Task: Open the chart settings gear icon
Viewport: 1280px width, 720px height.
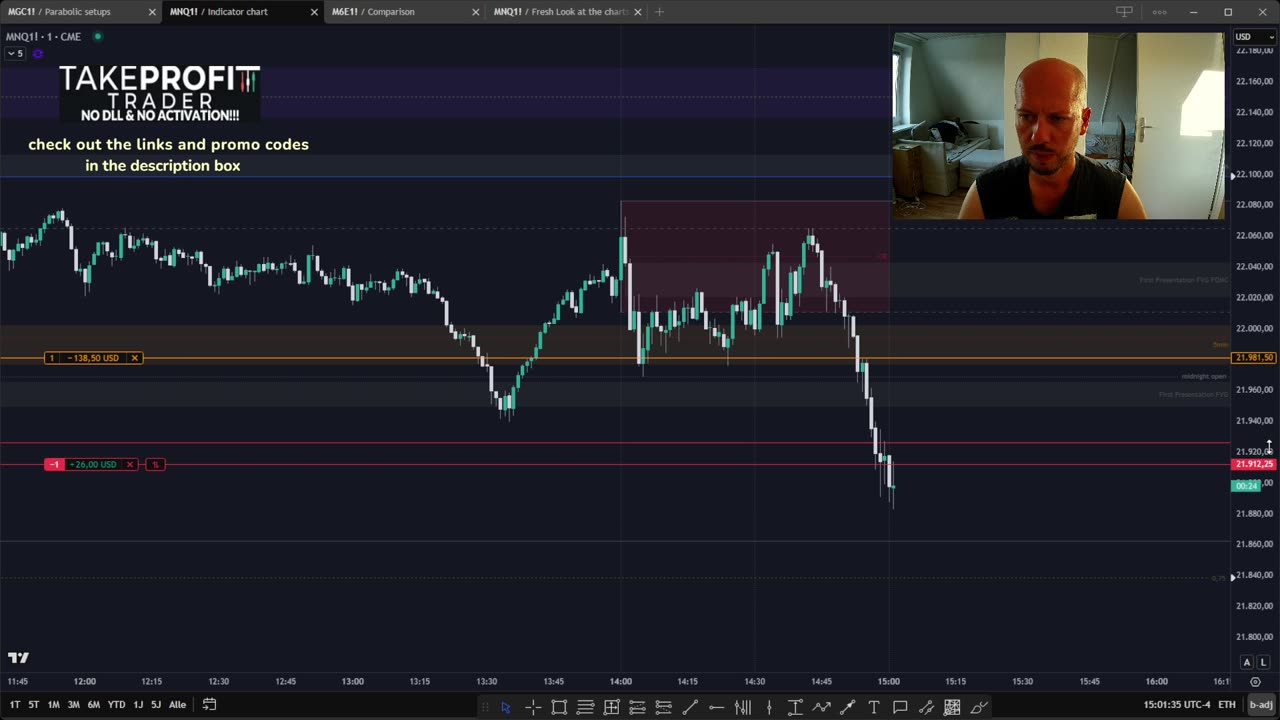Action: coord(1255,681)
